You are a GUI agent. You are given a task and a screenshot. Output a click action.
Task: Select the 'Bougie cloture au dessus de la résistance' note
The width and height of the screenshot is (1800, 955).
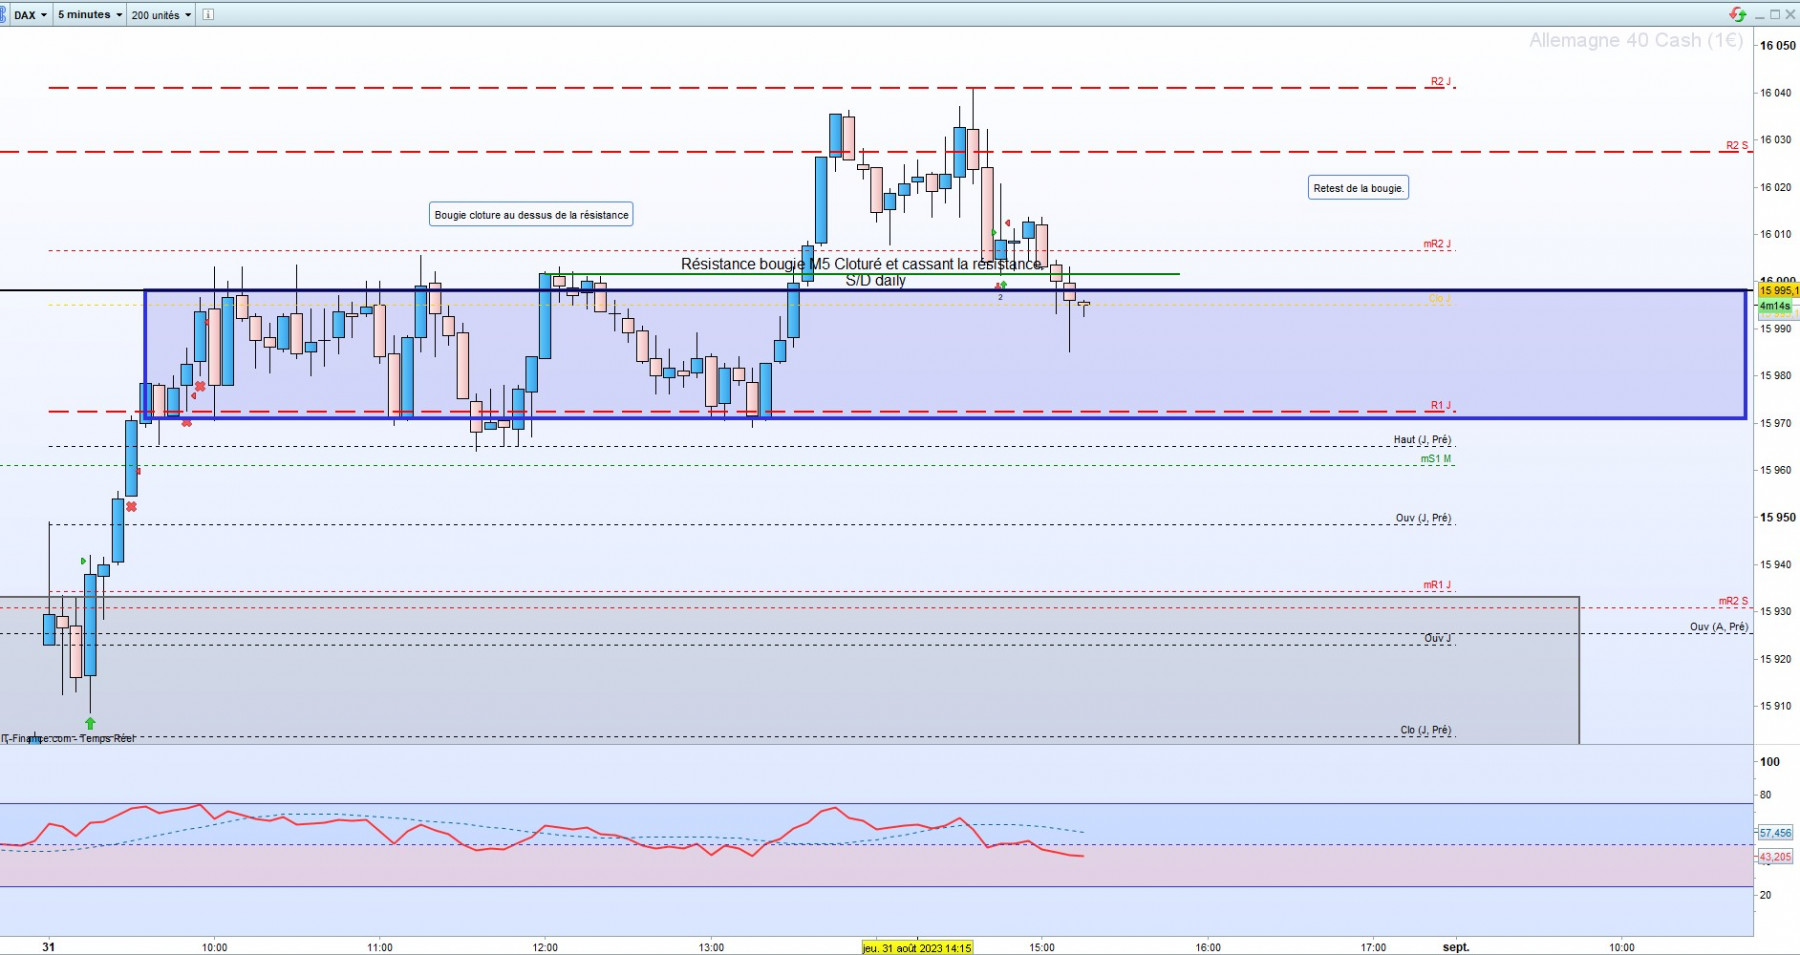531,215
